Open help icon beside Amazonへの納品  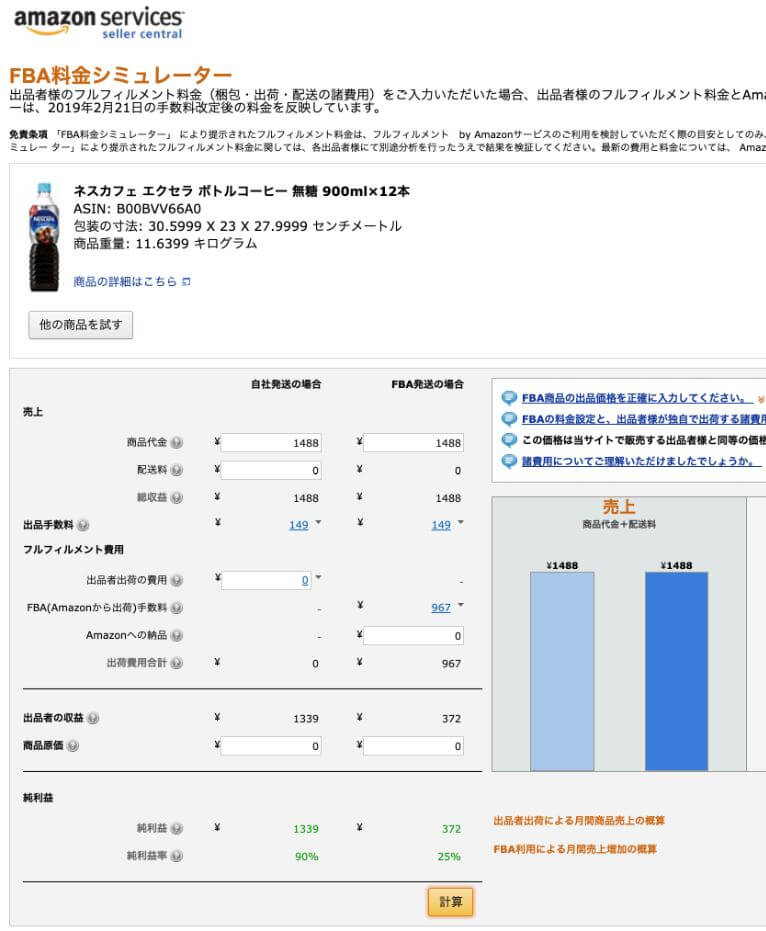pos(176,635)
